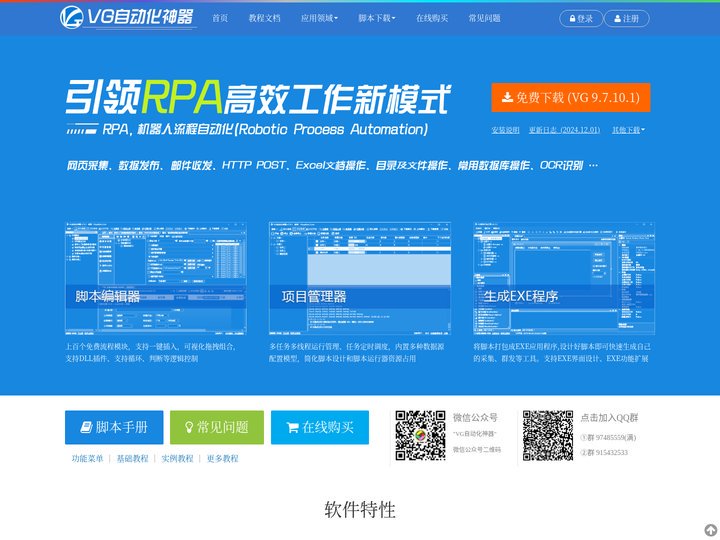The image size is (720, 540).
Task: Open the 安装说明 link
Action: [506, 130]
